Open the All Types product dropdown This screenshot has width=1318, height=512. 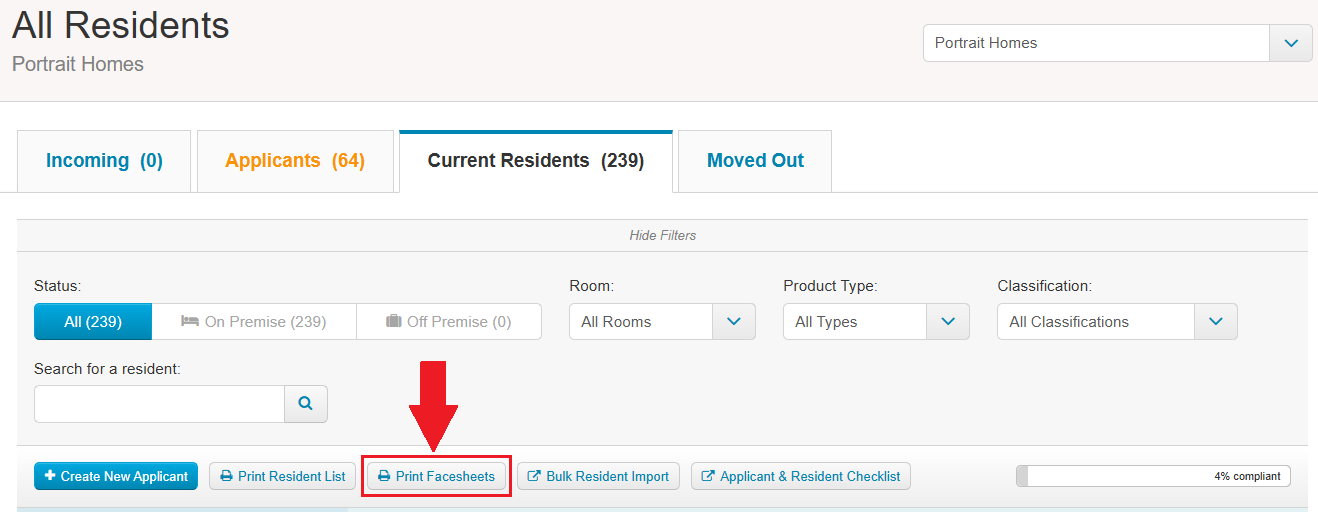tap(876, 322)
